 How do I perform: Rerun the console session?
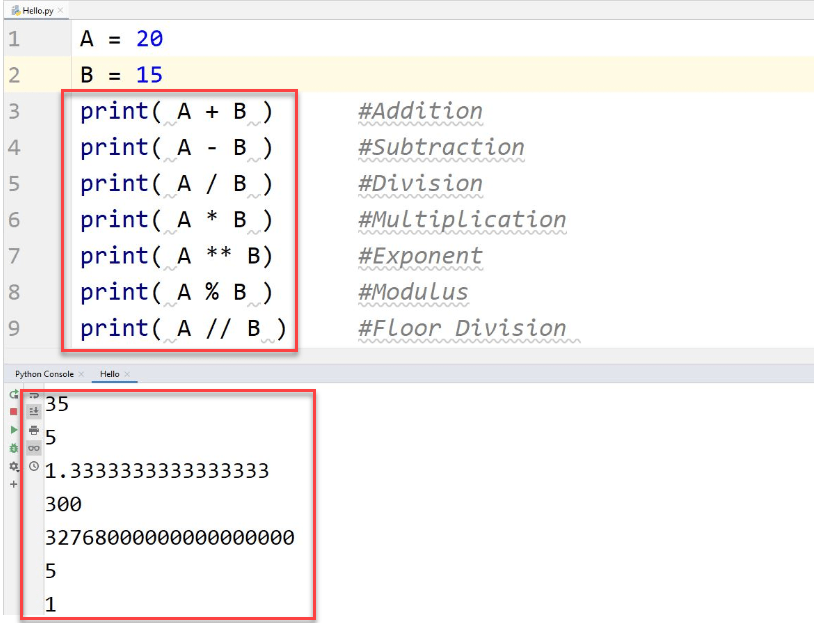pyautogui.click(x=14, y=394)
